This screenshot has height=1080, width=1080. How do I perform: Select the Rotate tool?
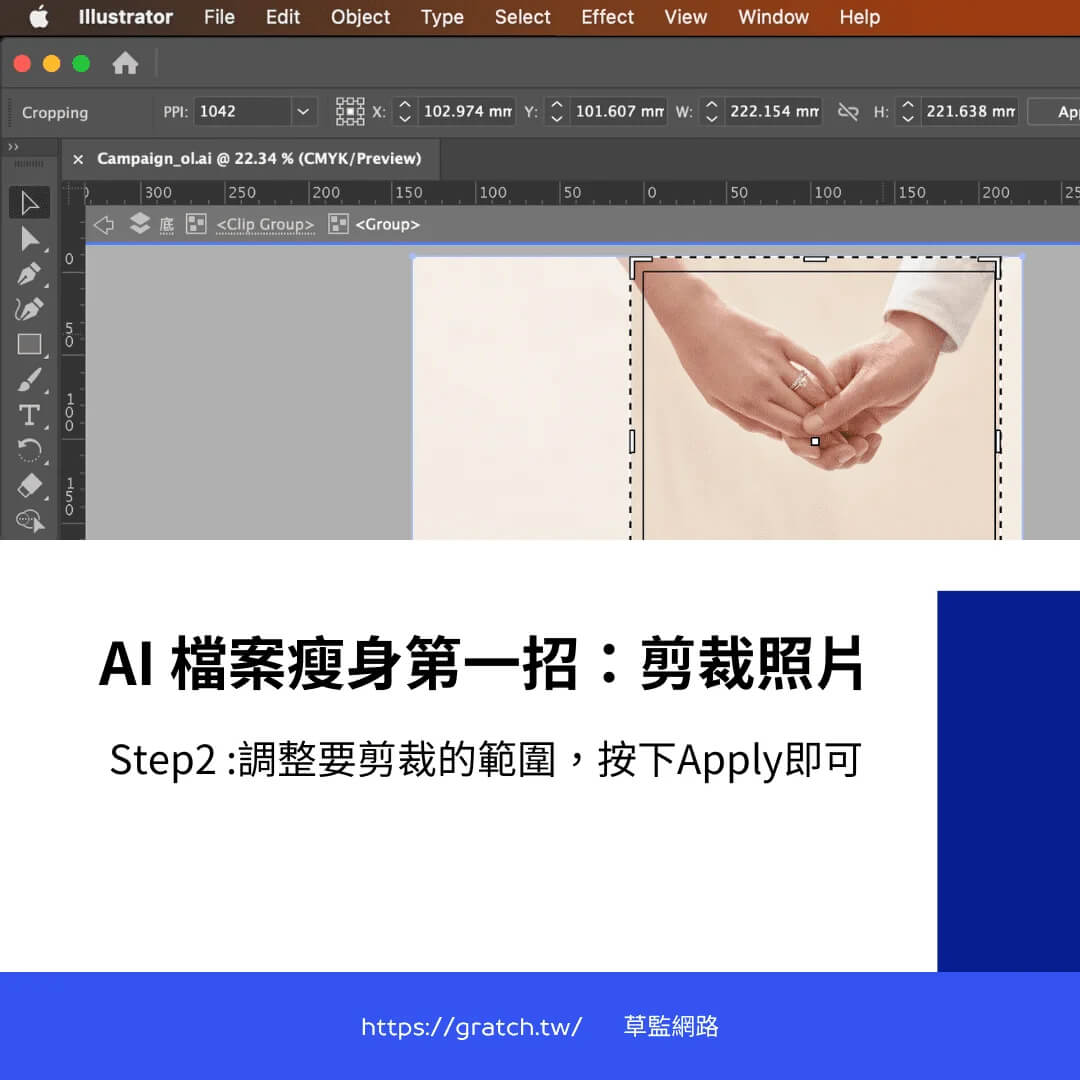[x=30, y=450]
